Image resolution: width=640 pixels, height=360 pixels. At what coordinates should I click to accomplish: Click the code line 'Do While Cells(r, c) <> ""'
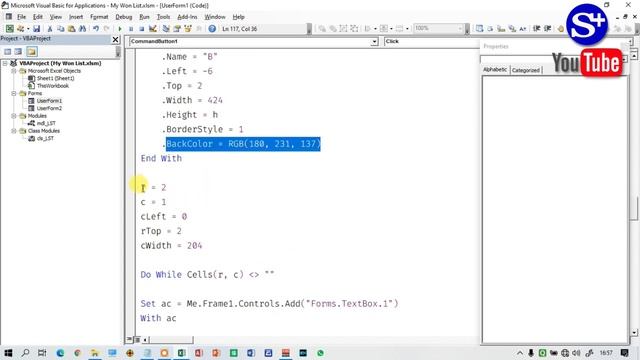click(x=207, y=275)
